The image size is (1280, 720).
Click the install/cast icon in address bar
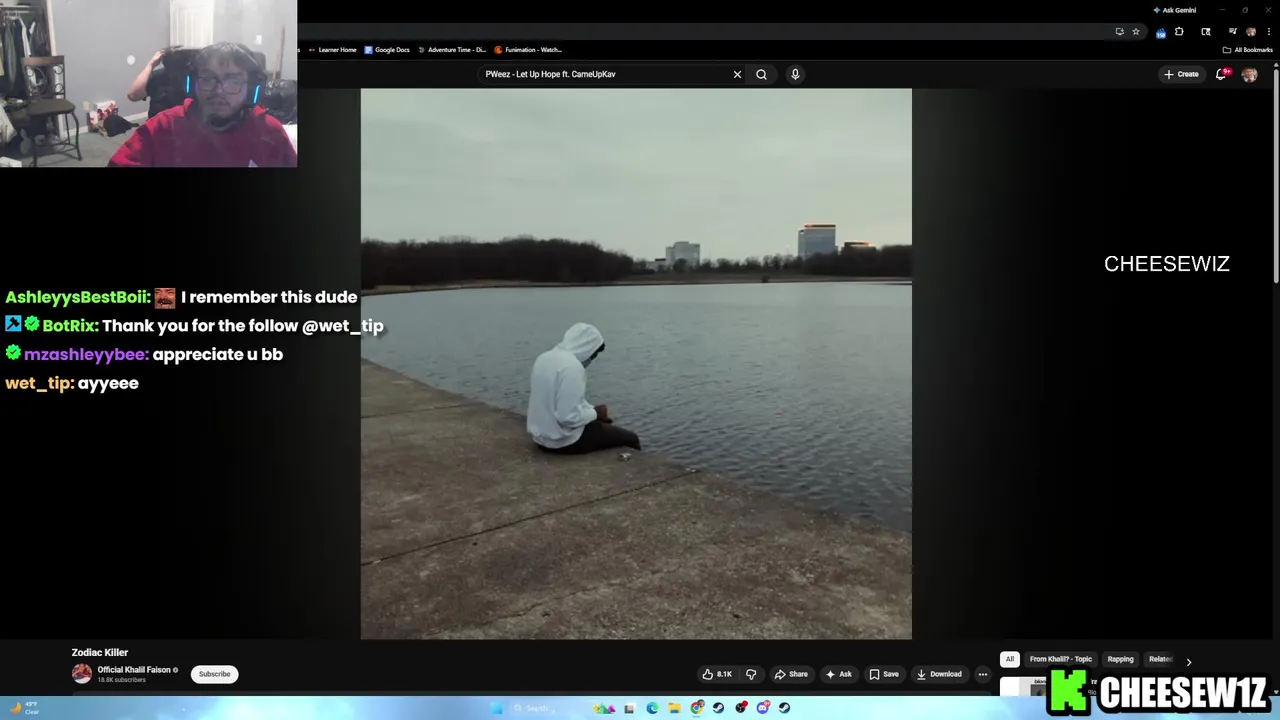pos(1120,32)
